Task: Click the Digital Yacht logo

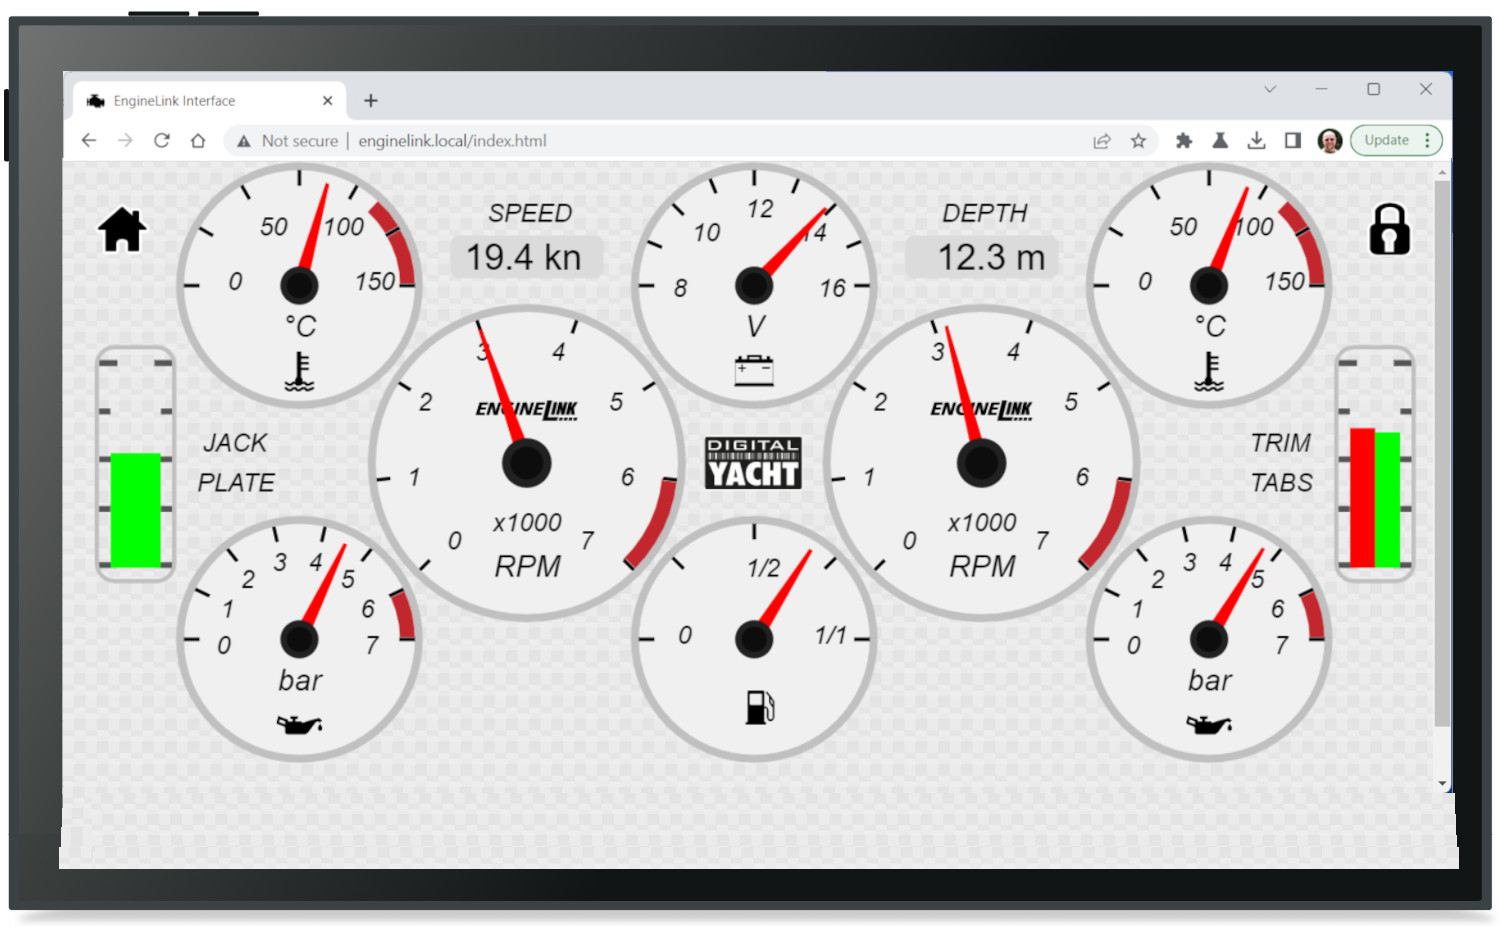Action: [x=753, y=463]
